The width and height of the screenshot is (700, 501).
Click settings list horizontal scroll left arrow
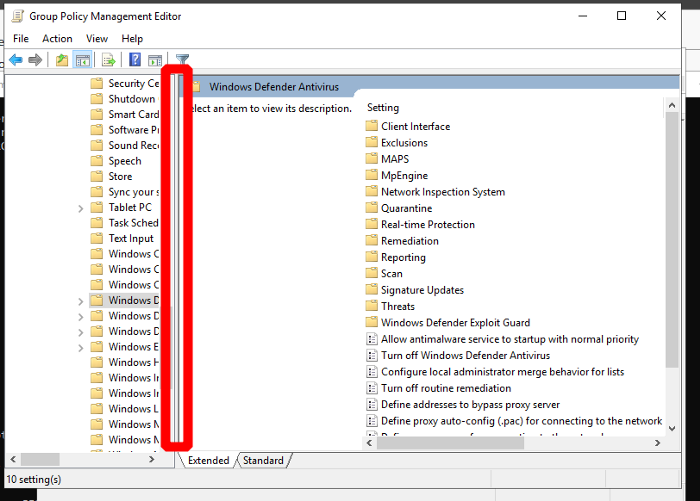point(369,443)
